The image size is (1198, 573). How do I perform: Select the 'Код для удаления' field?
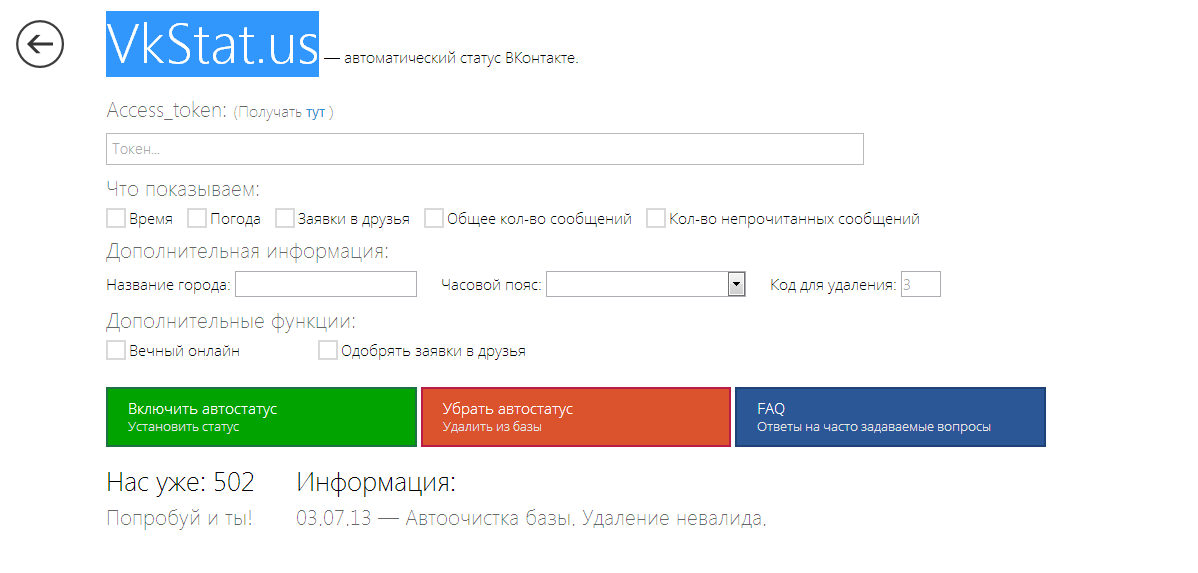tap(920, 285)
